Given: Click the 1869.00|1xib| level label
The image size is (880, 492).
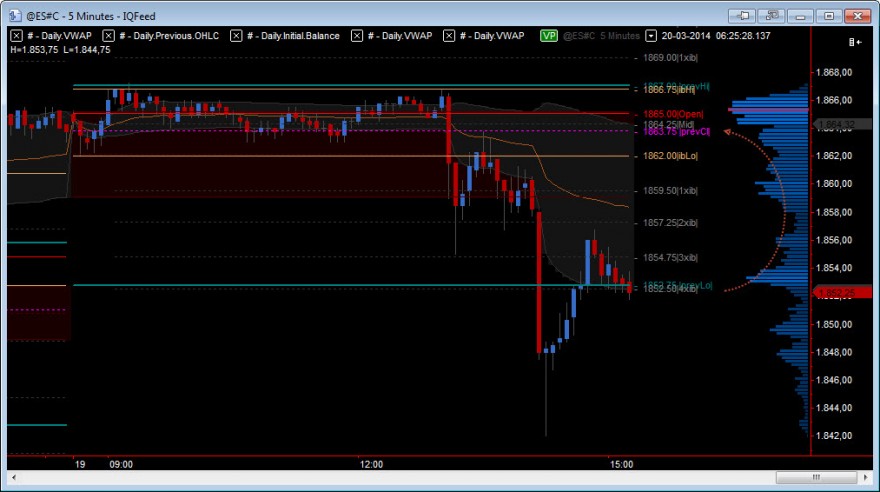Looking at the screenshot, I should point(670,58).
